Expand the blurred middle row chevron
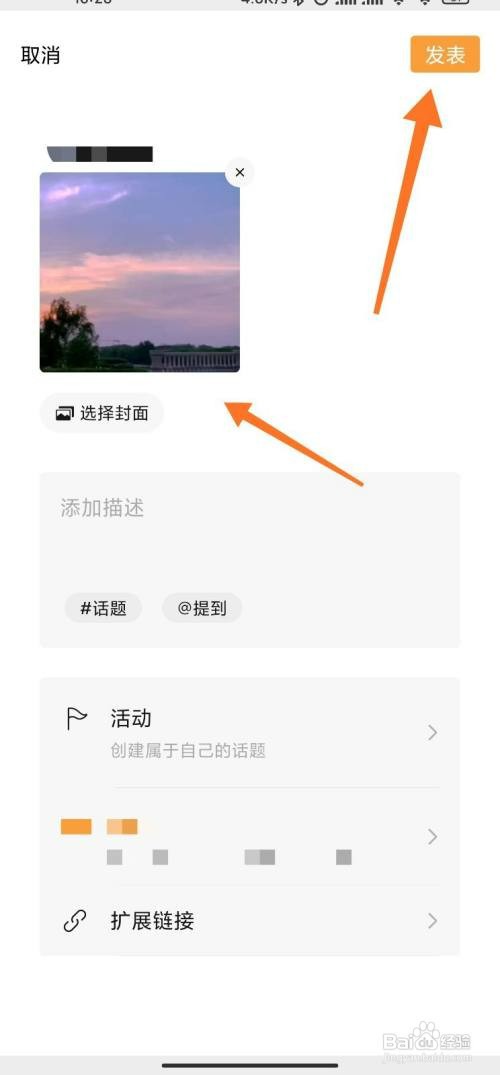Image resolution: width=500 pixels, height=1075 pixels. pos(433,836)
